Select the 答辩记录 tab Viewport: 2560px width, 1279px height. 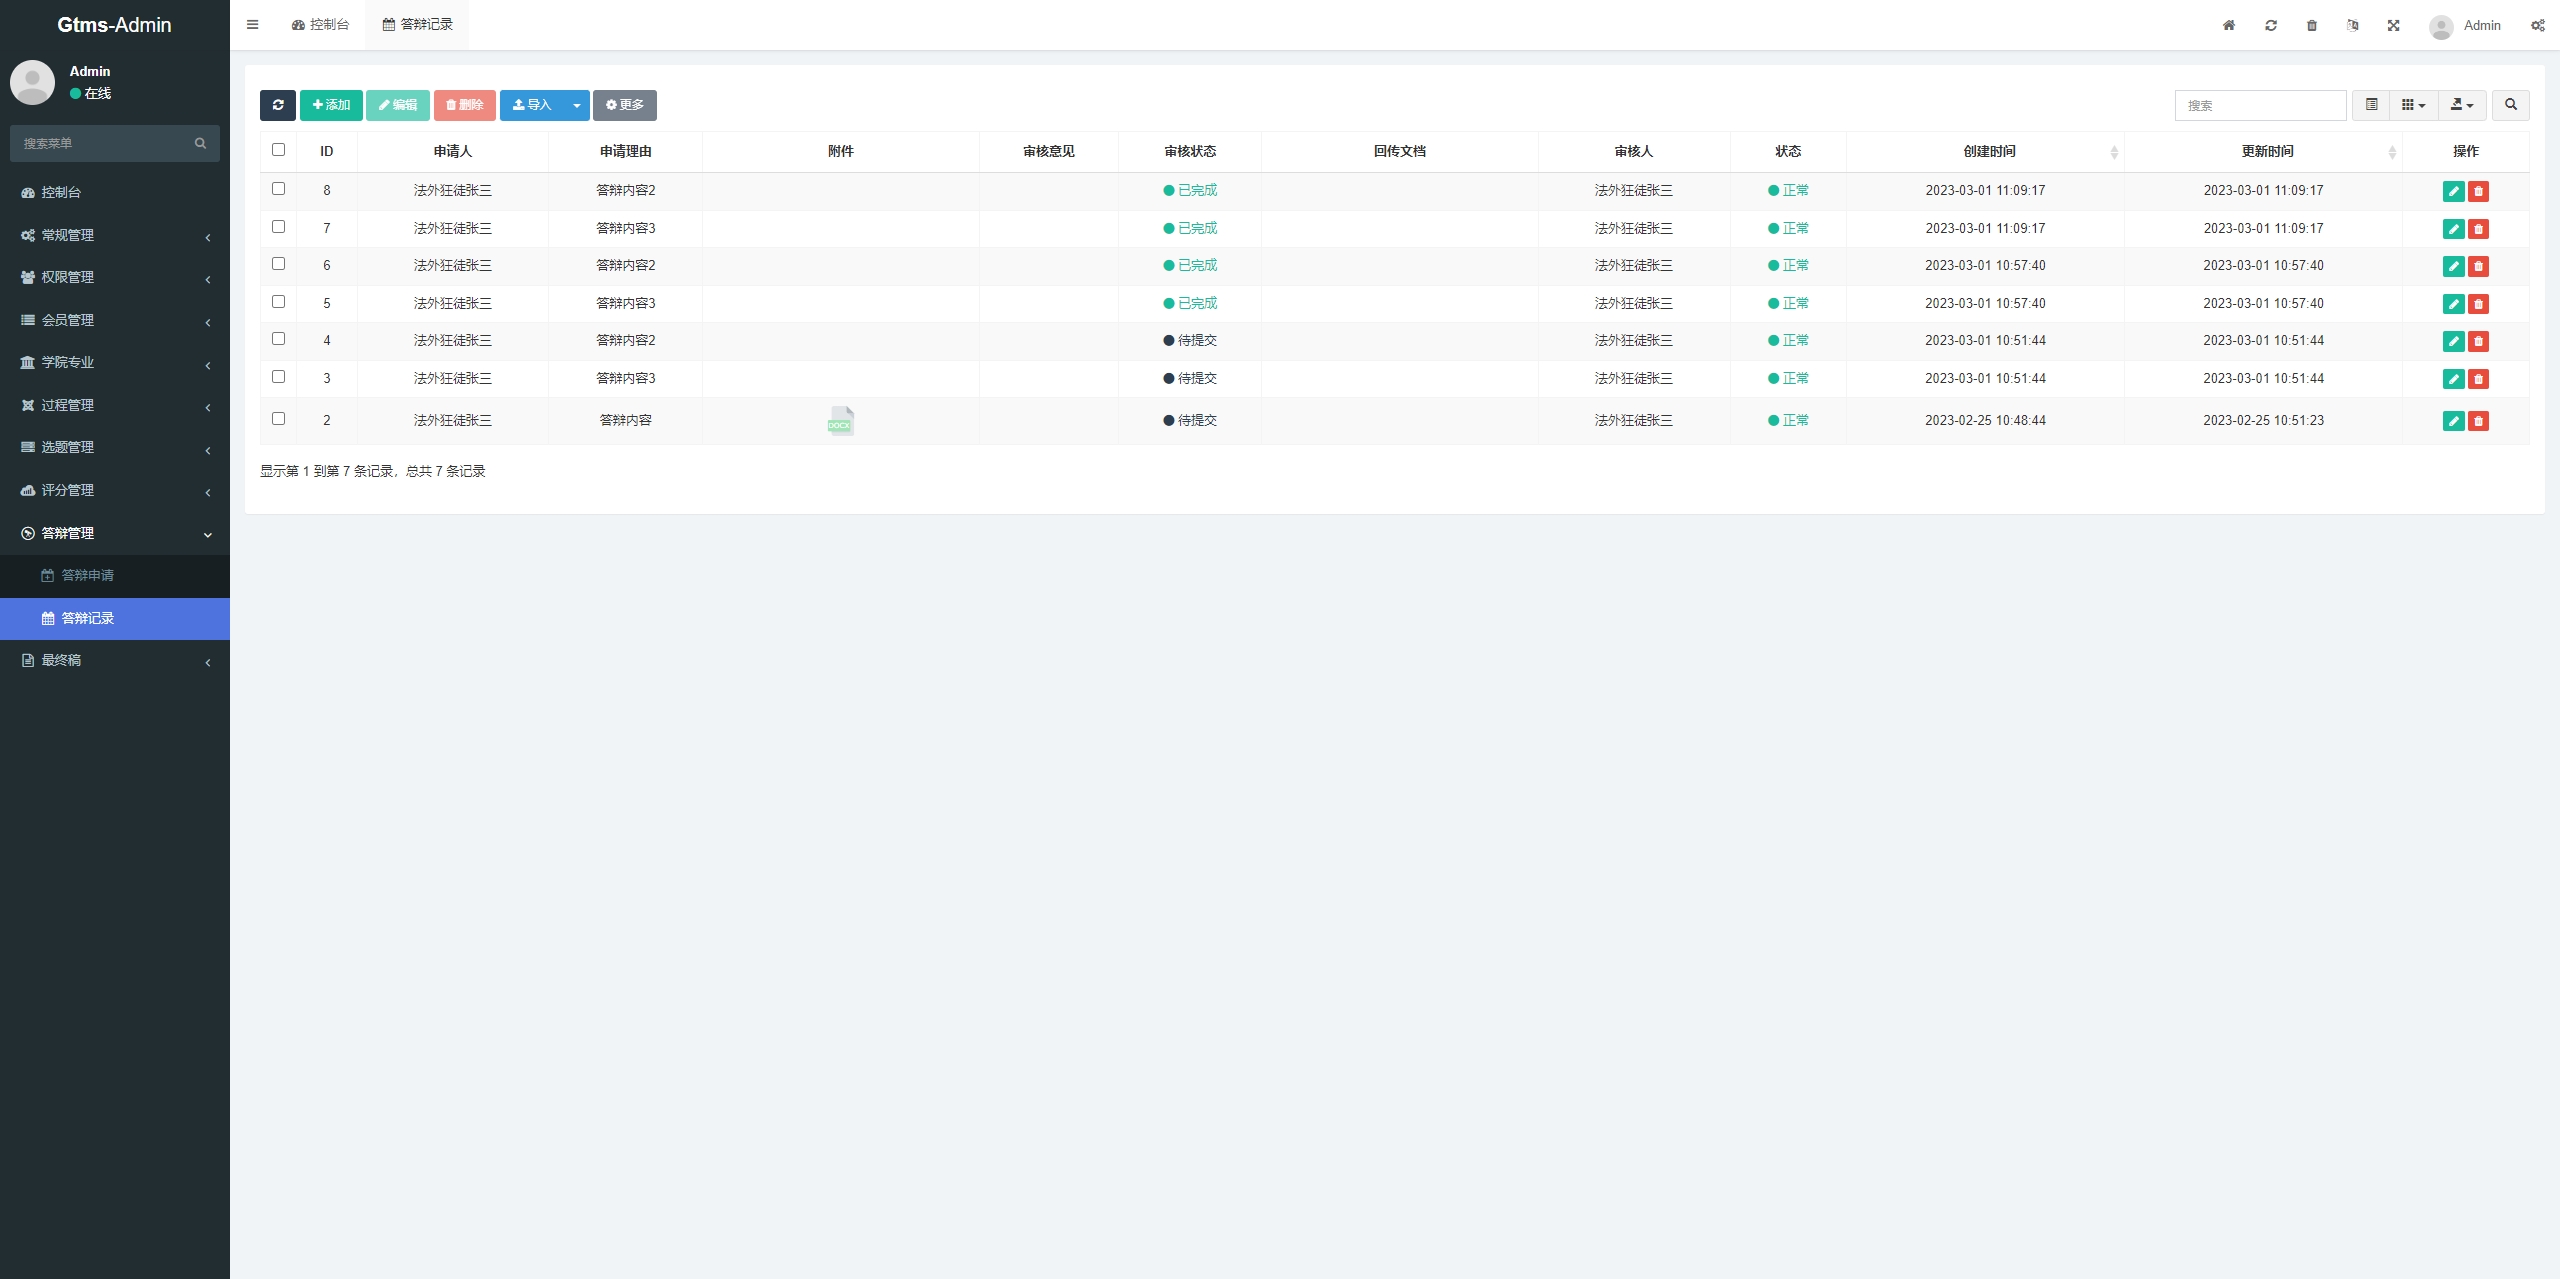pyautogui.click(x=417, y=25)
